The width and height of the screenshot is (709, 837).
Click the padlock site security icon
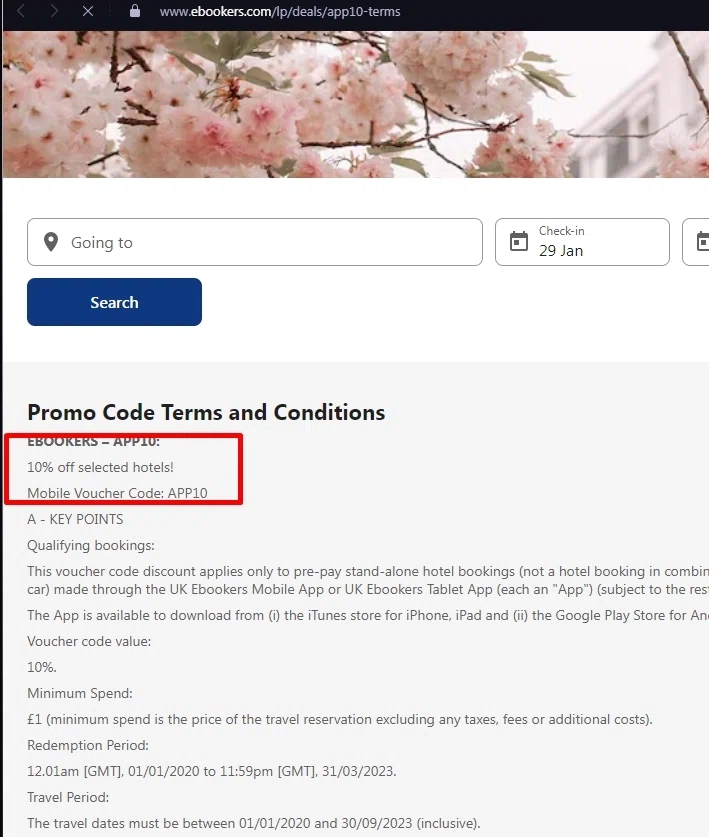pyautogui.click(x=136, y=11)
